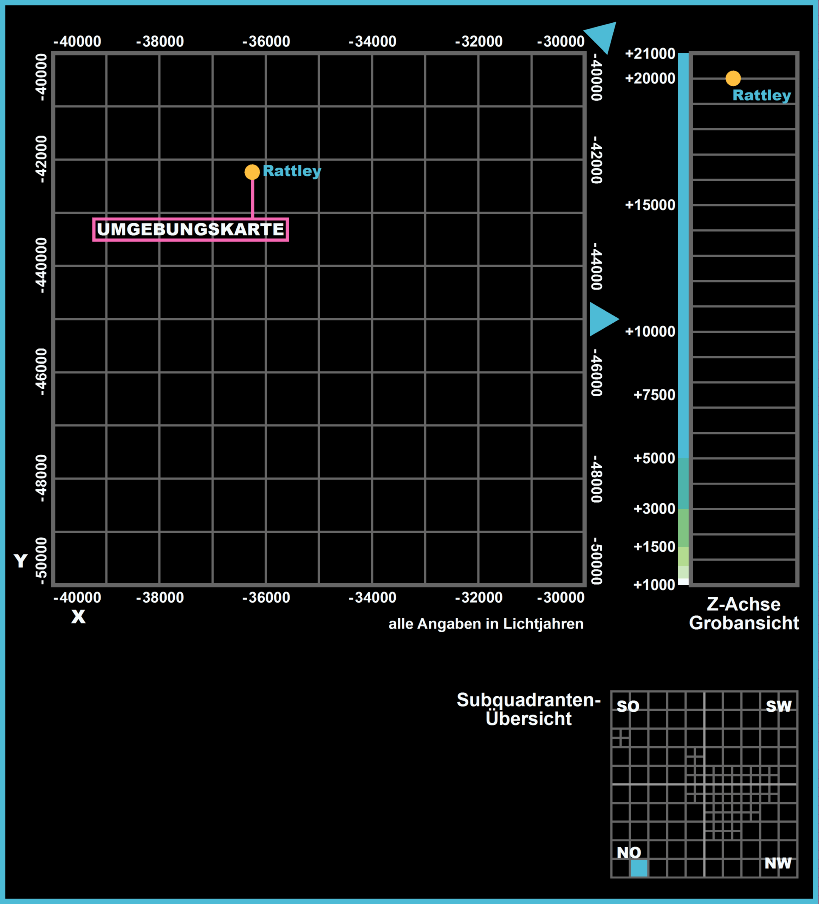The height and width of the screenshot is (904, 819).
Task: Click the blue triangle arrow above the map's top-right corner
Action: point(602,36)
